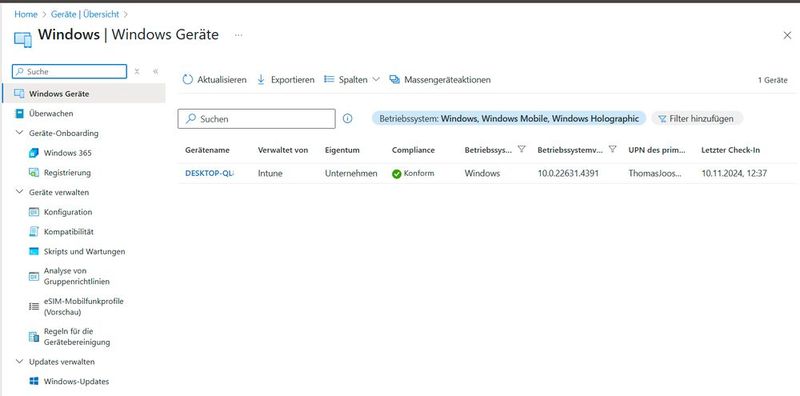The image size is (800, 396).
Task: Click Exportieren button label
Action: click(x=293, y=80)
